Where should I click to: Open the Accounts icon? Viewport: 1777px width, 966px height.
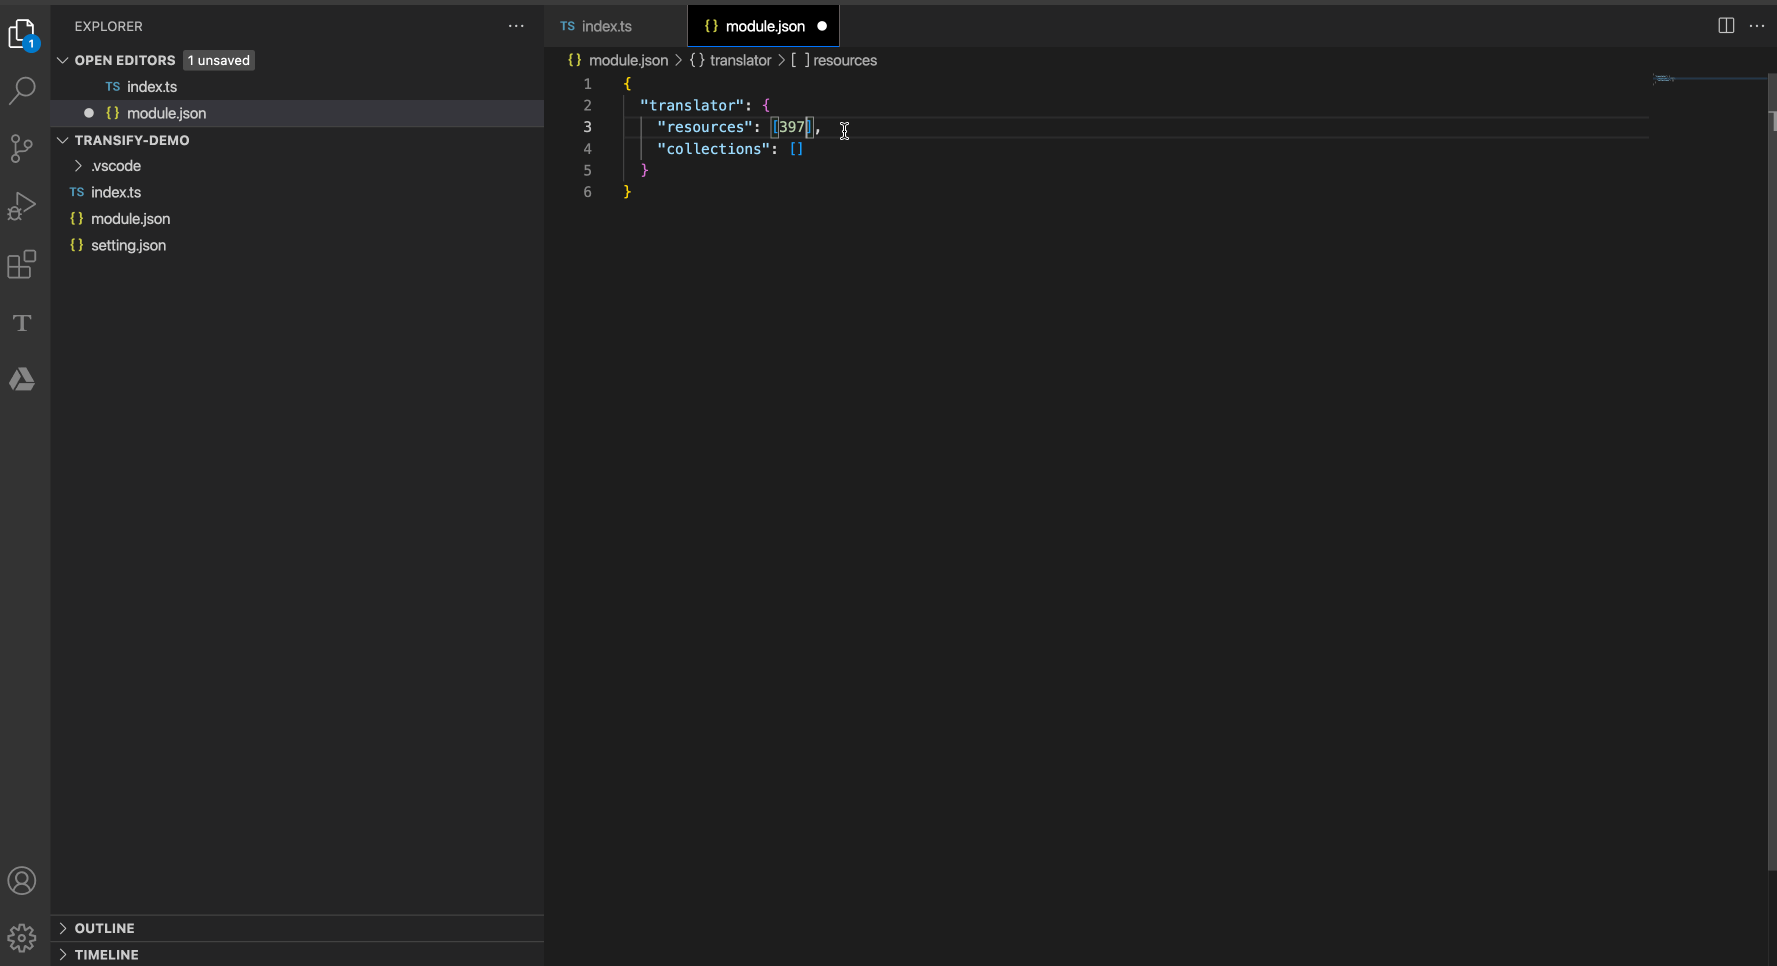22,881
